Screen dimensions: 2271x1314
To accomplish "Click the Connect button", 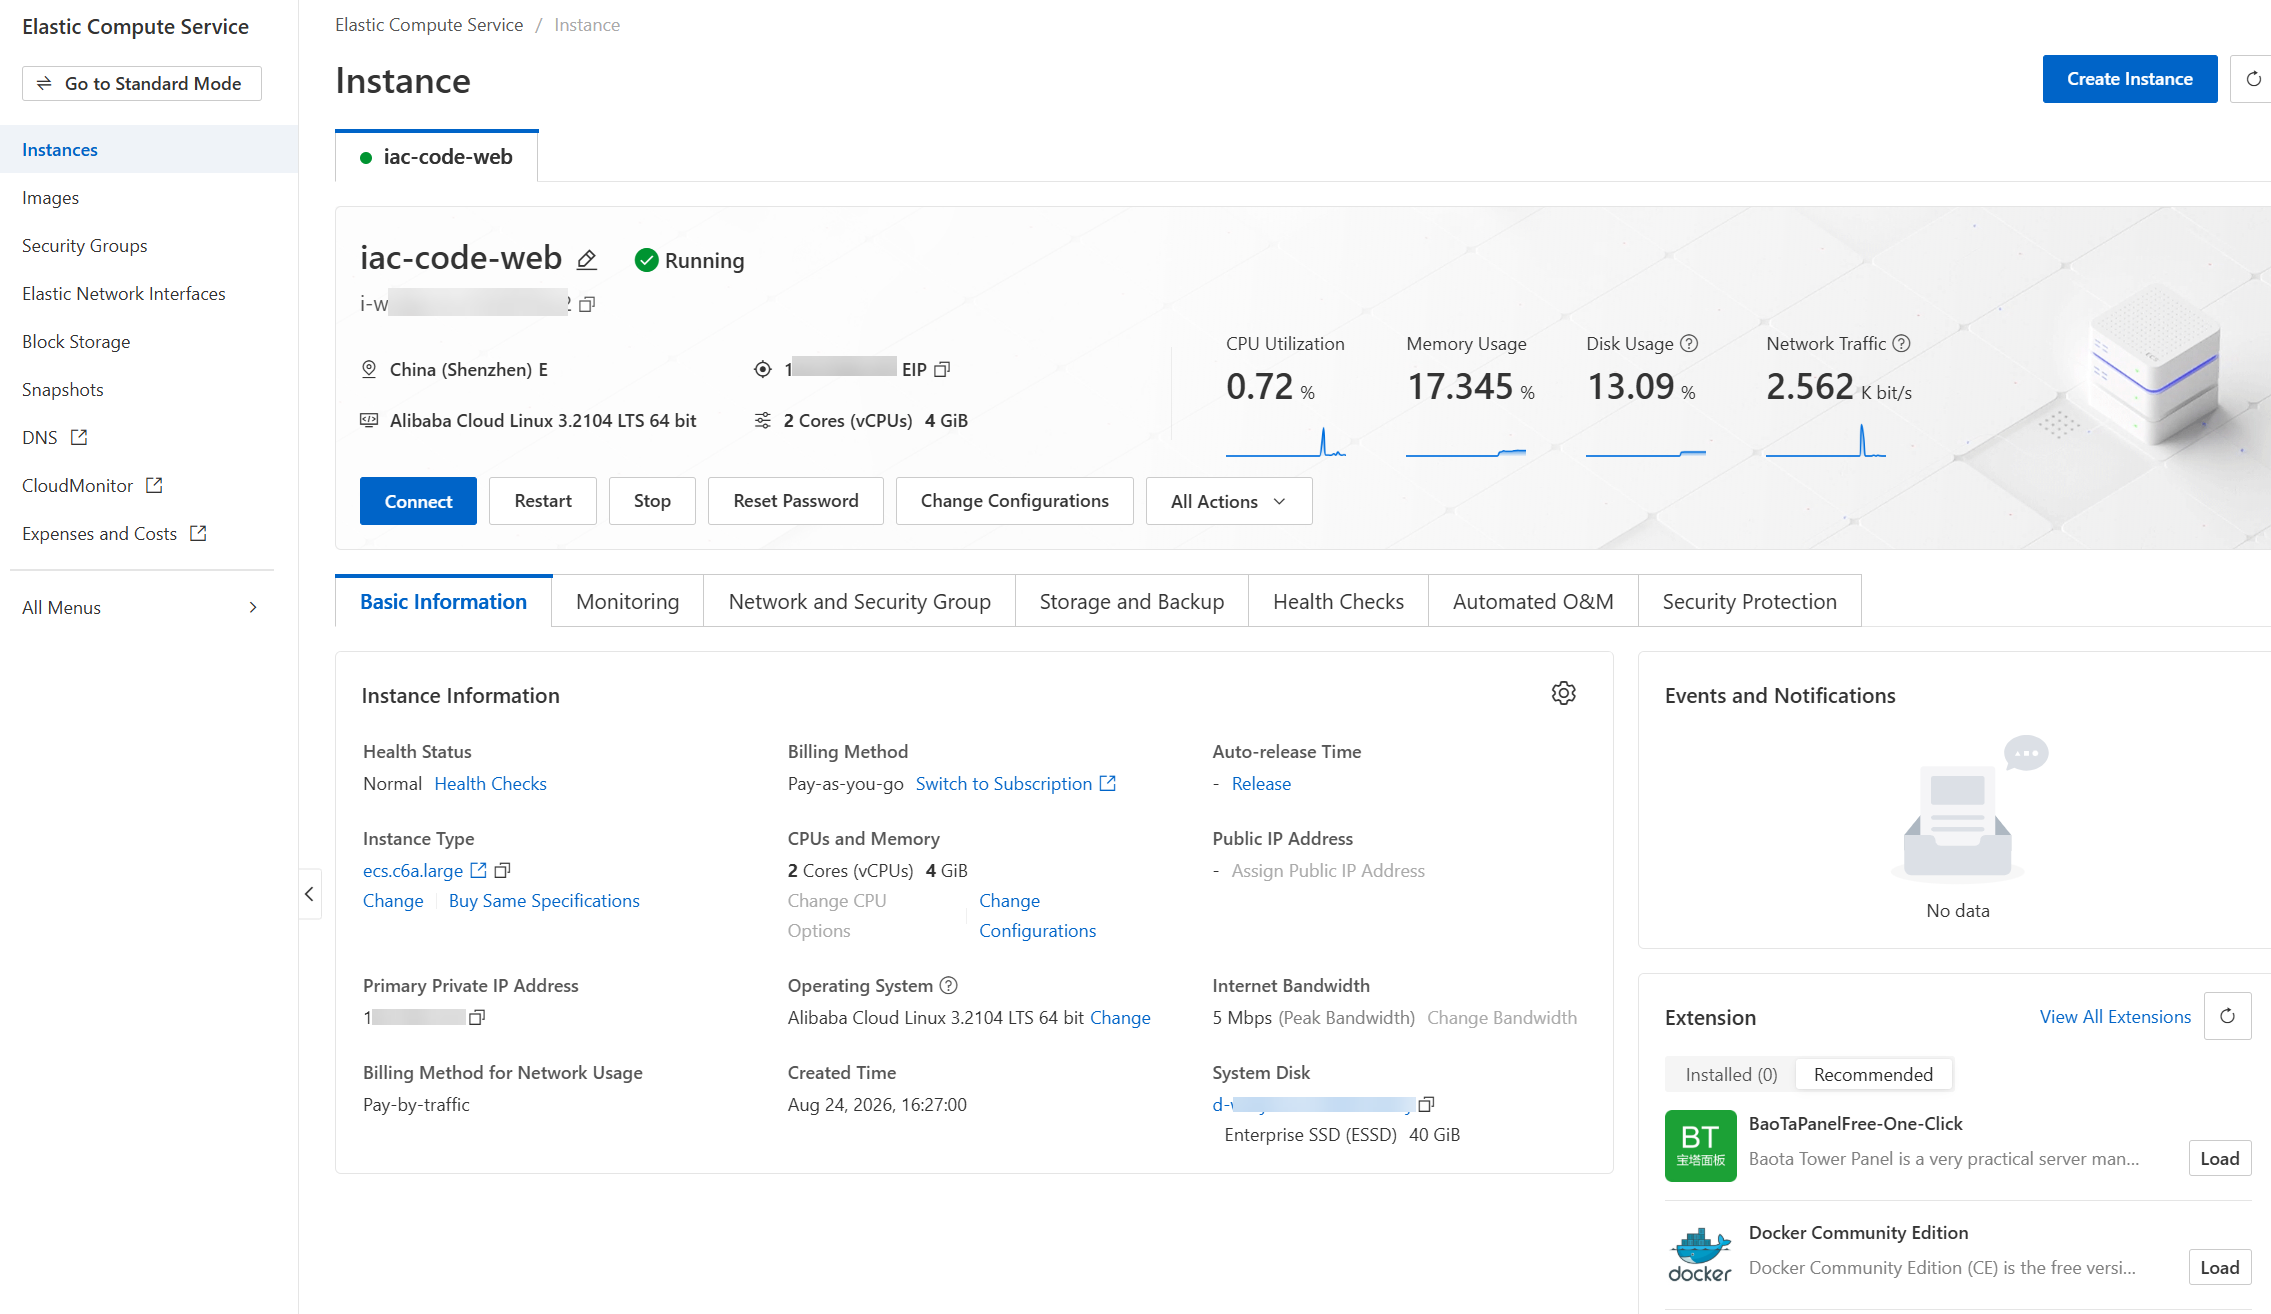I will coord(418,502).
